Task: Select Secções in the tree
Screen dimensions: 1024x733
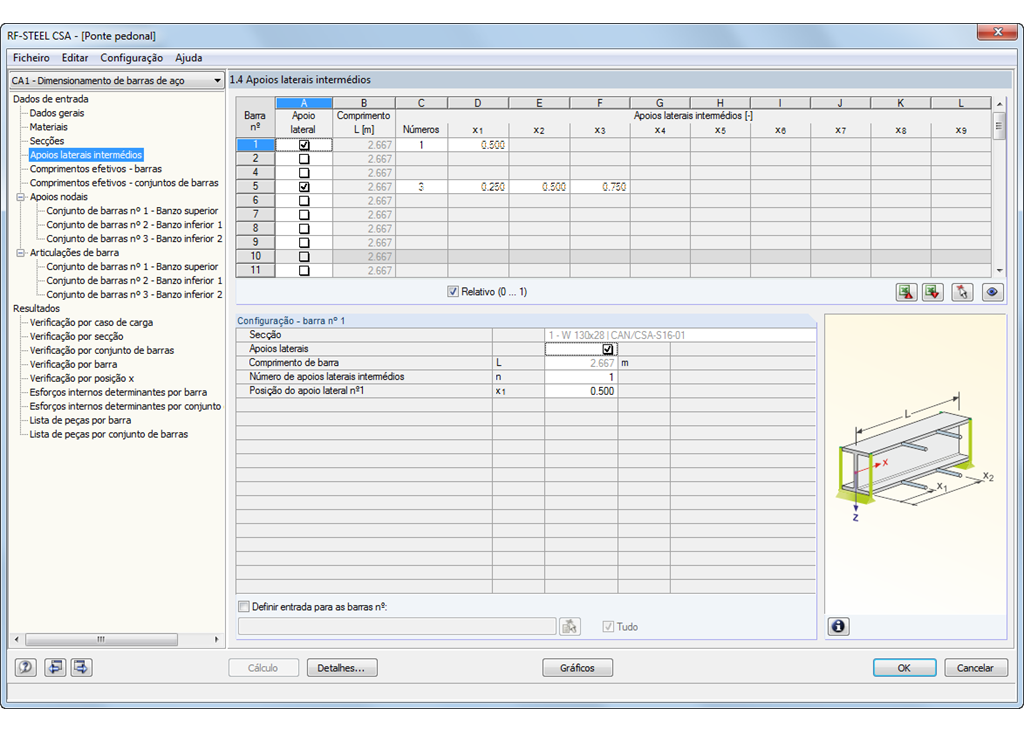Action: (x=47, y=141)
